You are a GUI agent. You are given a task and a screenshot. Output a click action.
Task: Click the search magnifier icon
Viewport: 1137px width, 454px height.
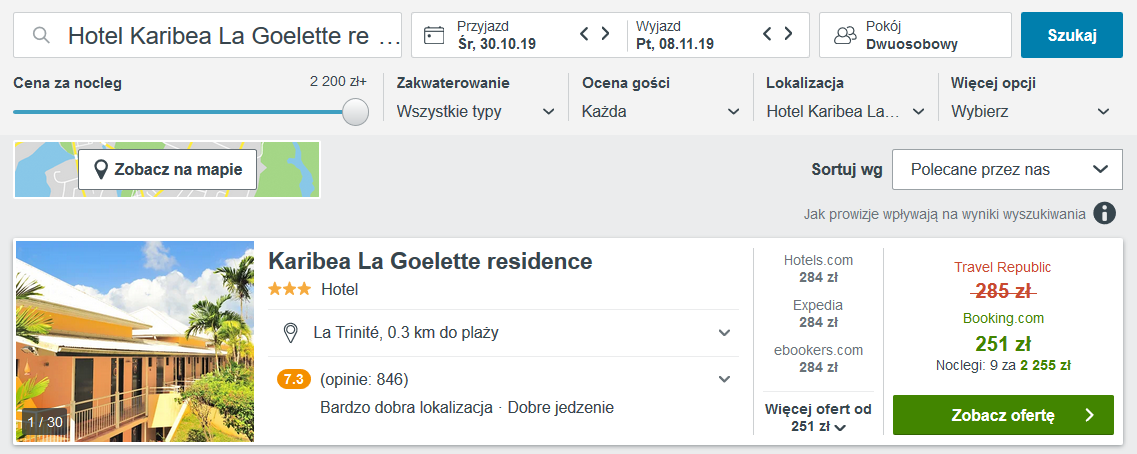click(42, 35)
